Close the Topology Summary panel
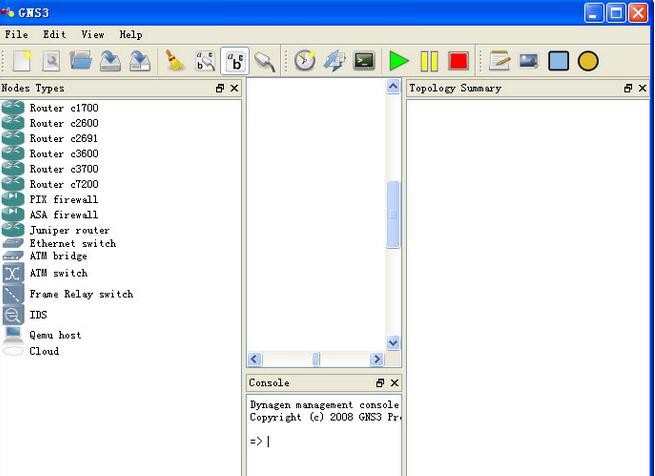Viewport: 655px width, 476px height. pyautogui.click(x=642, y=88)
